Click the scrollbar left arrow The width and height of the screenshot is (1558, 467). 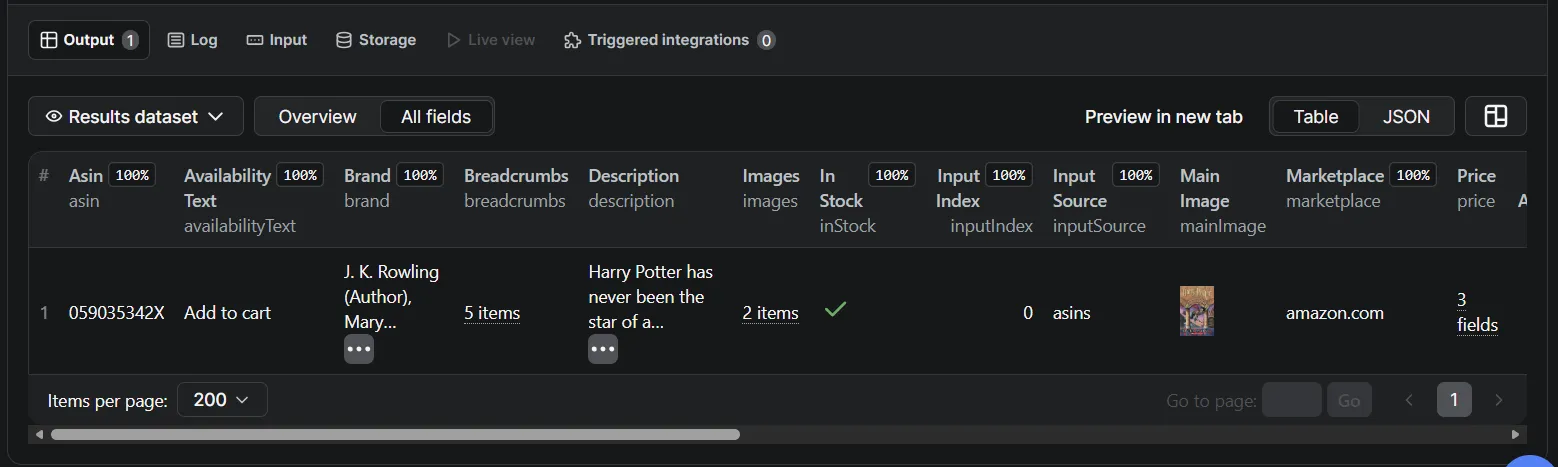coord(39,434)
